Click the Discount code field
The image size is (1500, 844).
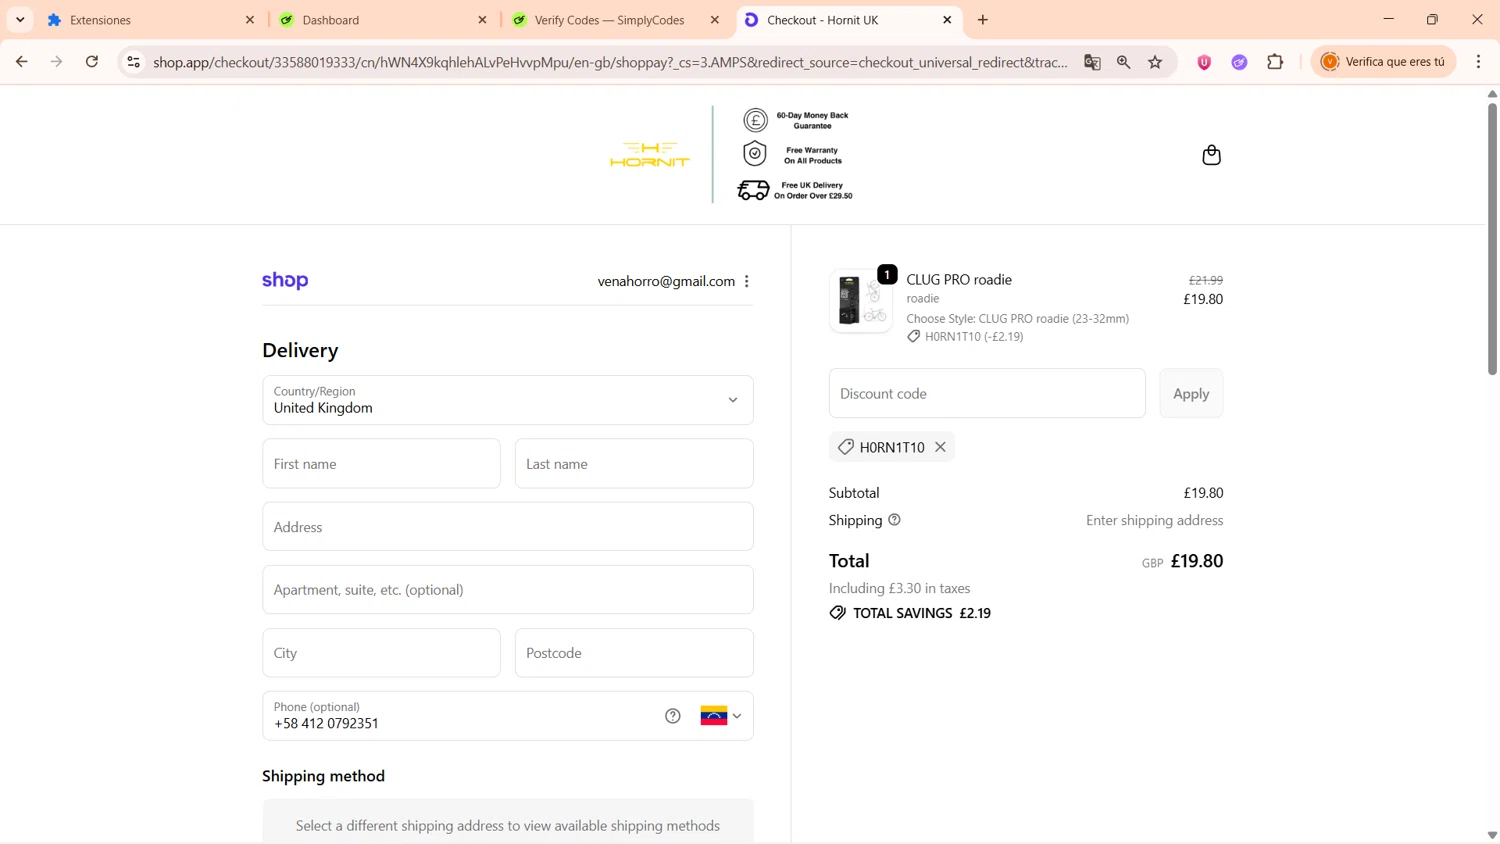click(987, 393)
